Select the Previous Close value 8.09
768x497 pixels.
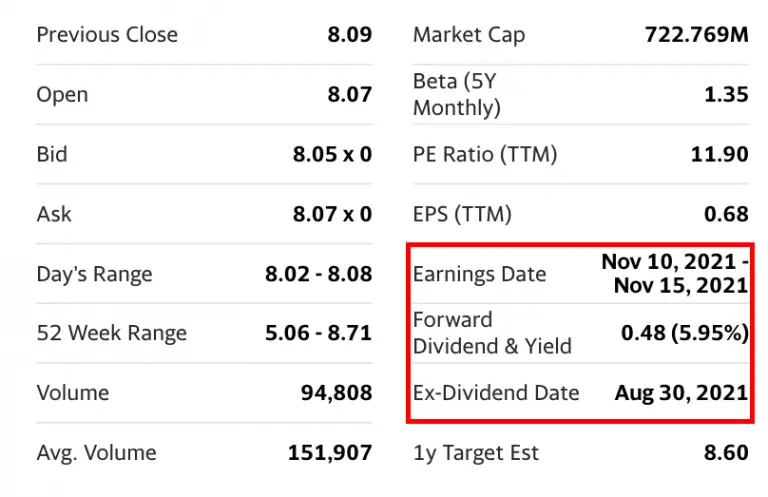350,35
